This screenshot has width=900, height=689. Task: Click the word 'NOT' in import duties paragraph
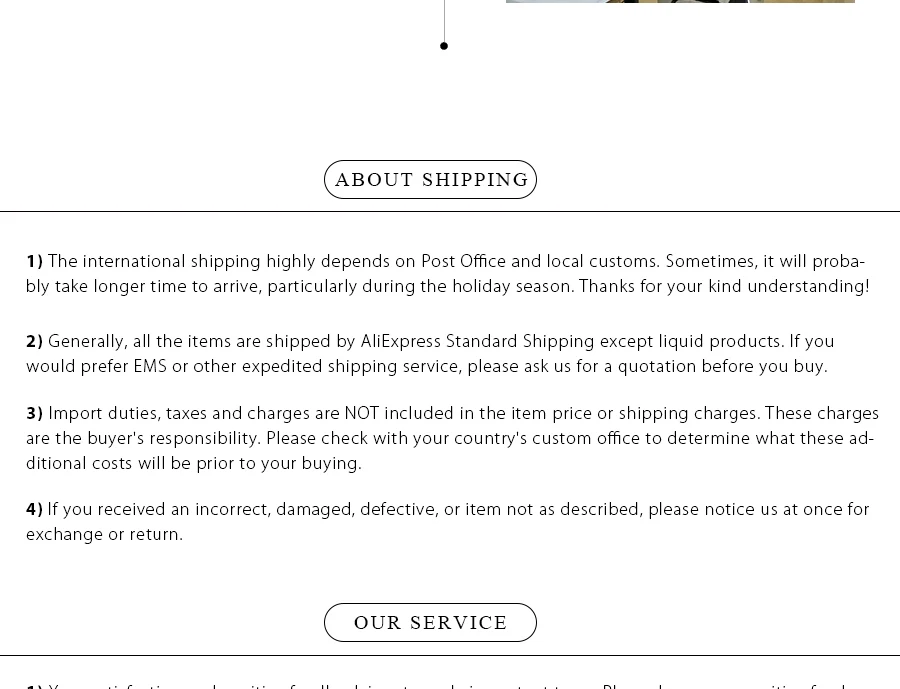pyautogui.click(x=362, y=413)
